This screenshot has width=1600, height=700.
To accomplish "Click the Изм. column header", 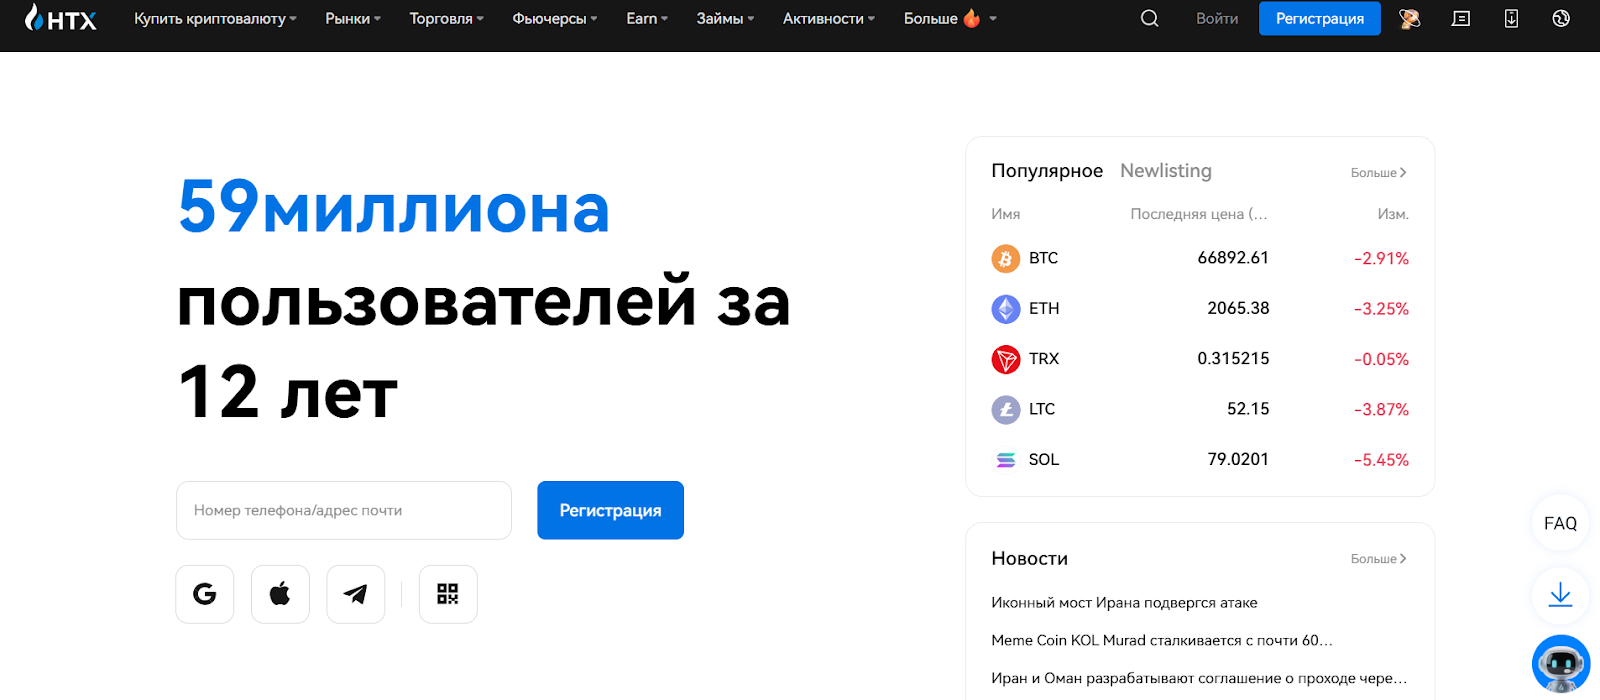I will [x=1393, y=214].
